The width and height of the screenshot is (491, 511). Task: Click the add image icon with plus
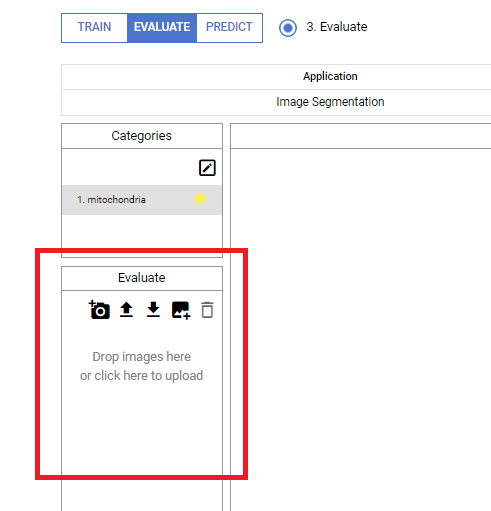181,310
